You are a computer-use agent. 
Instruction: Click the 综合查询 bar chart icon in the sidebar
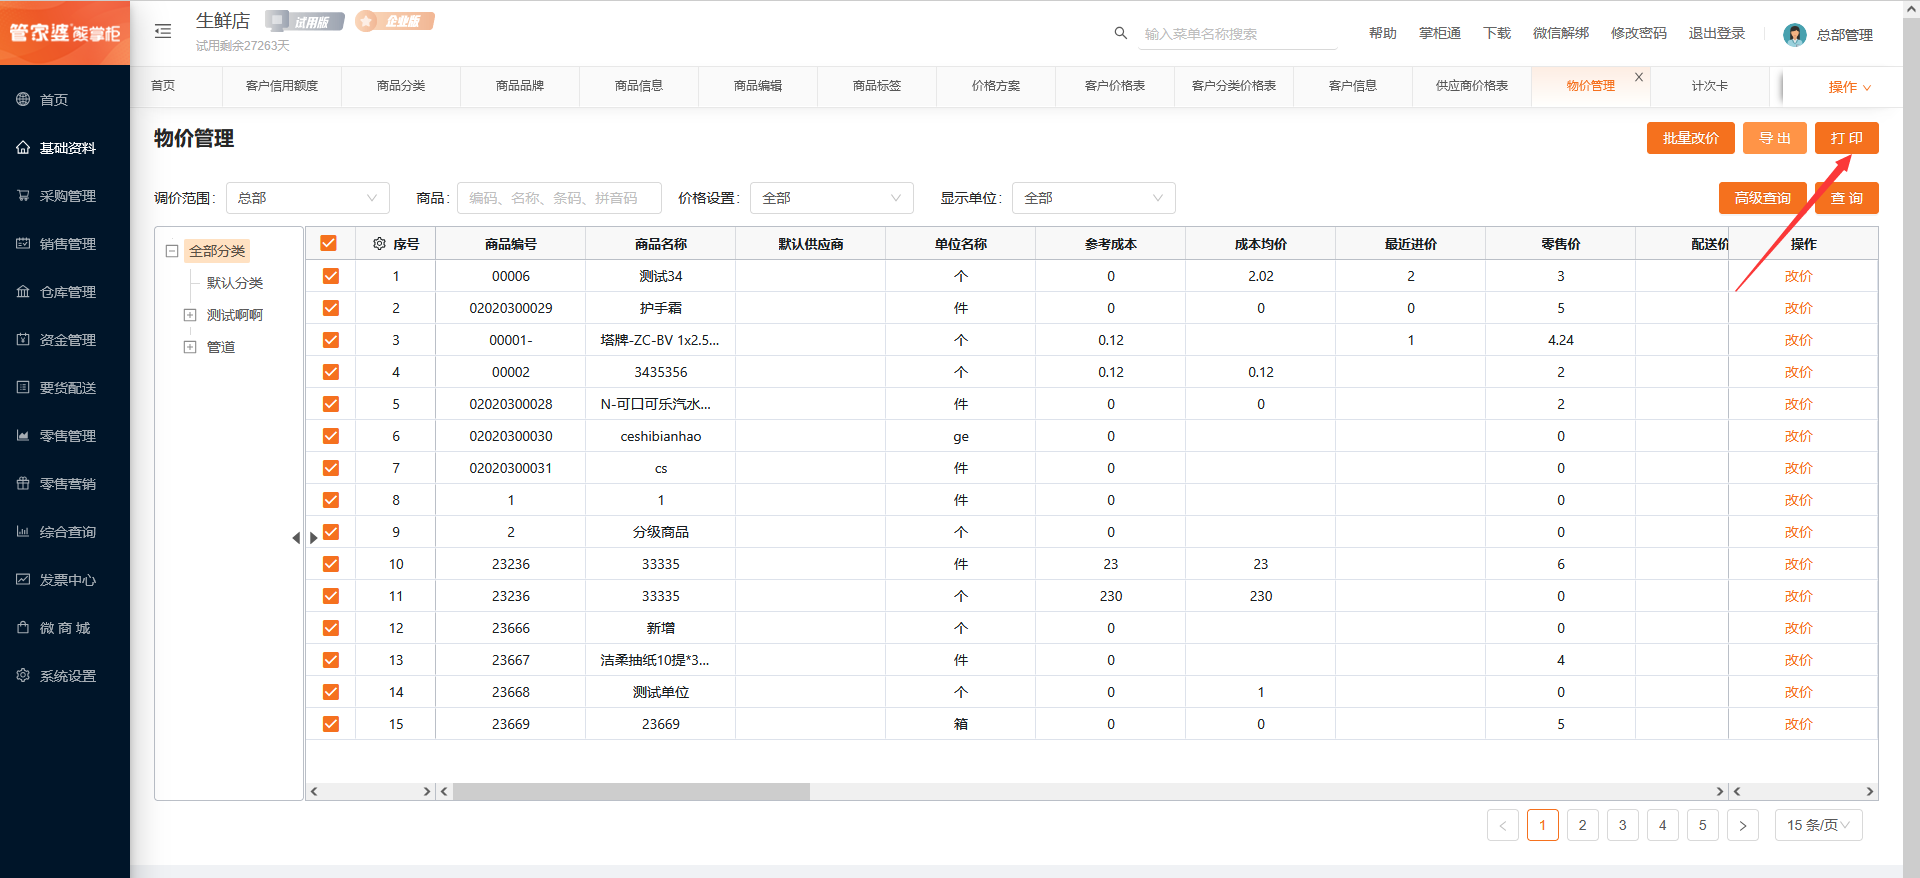click(23, 531)
